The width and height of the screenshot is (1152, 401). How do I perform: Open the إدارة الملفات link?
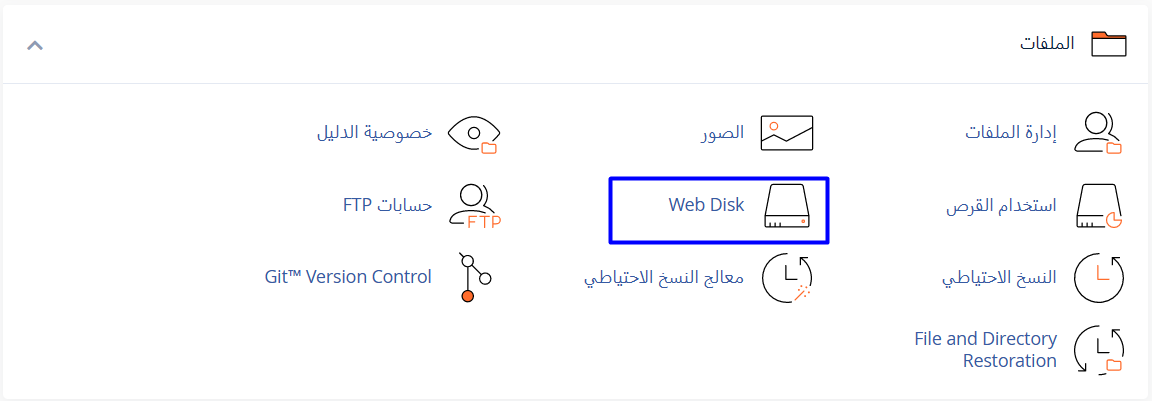click(1010, 132)
